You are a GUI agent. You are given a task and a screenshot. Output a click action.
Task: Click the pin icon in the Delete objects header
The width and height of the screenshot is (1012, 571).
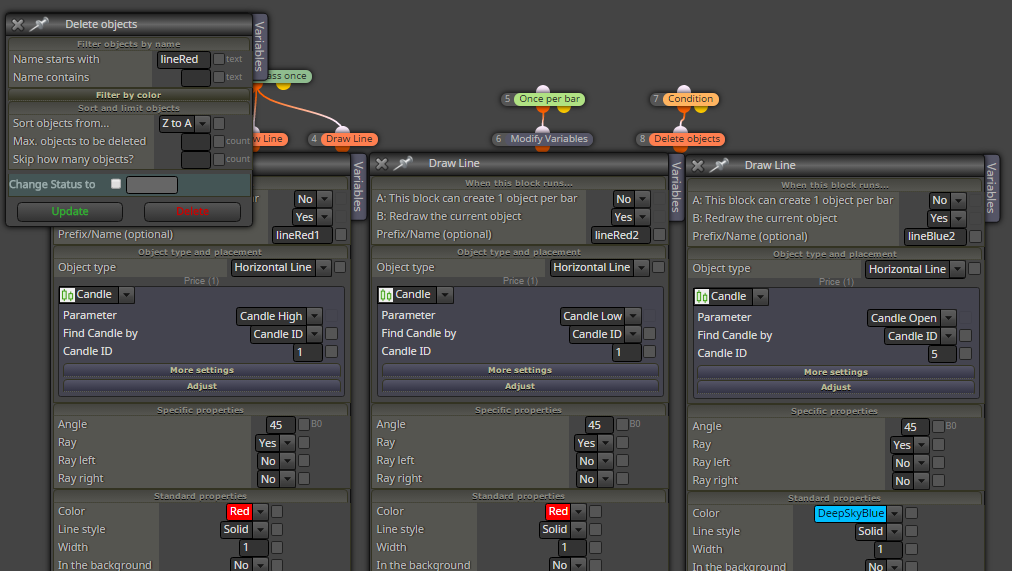click(40, 24)
